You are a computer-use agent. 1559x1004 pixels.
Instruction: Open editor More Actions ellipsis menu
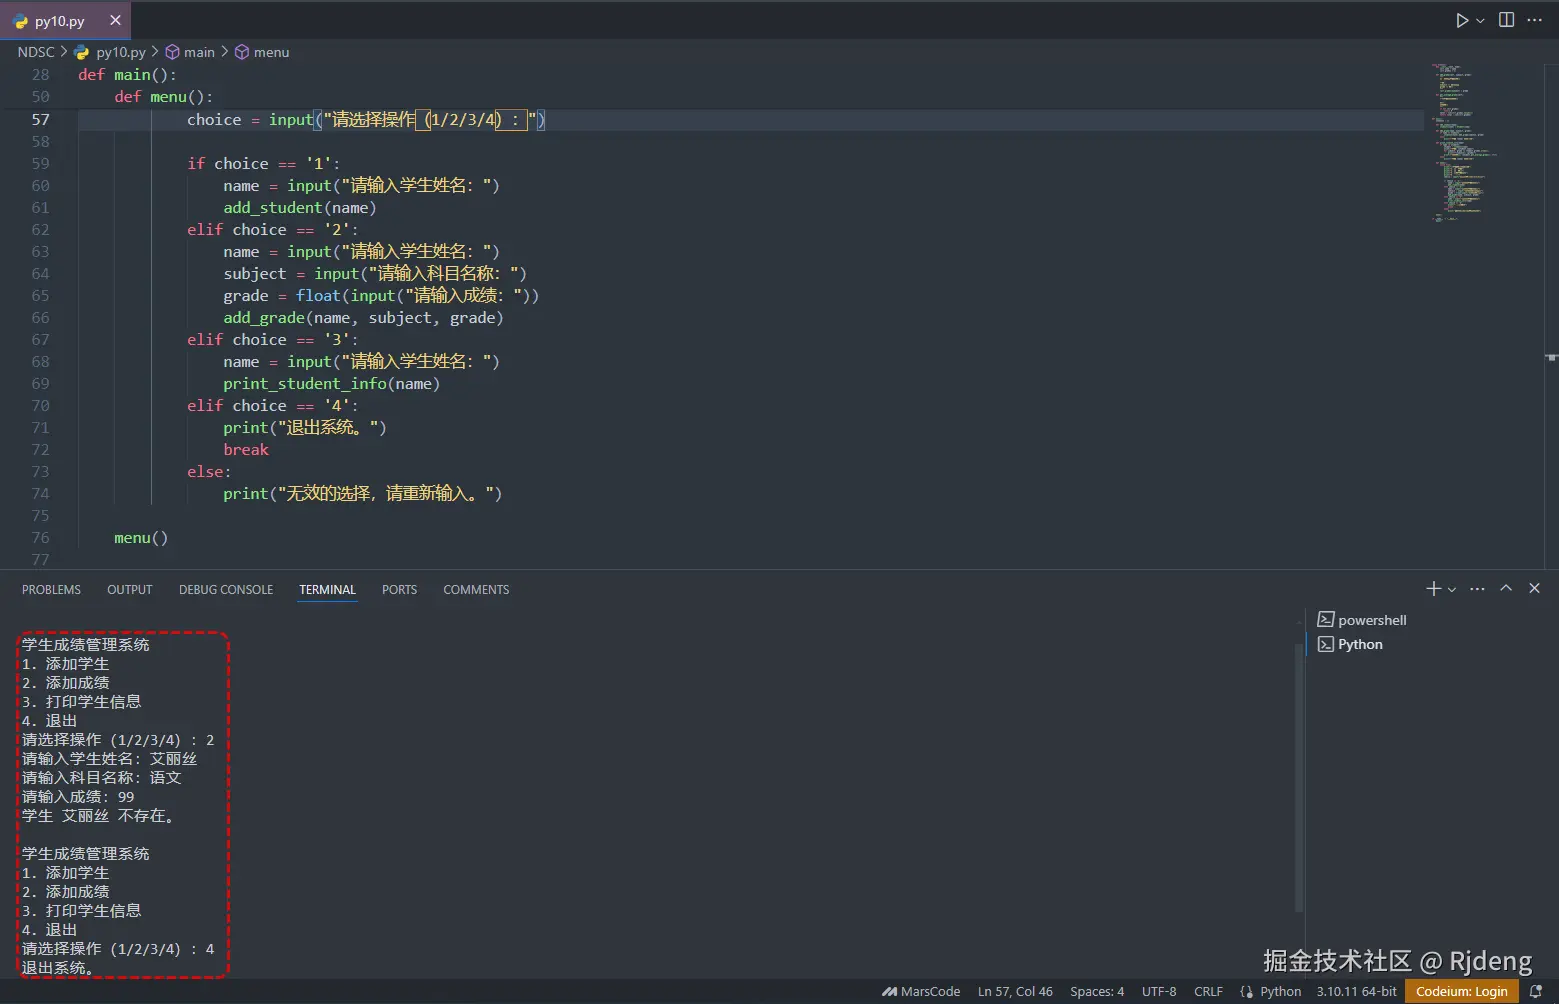(x=1535, y=20)
